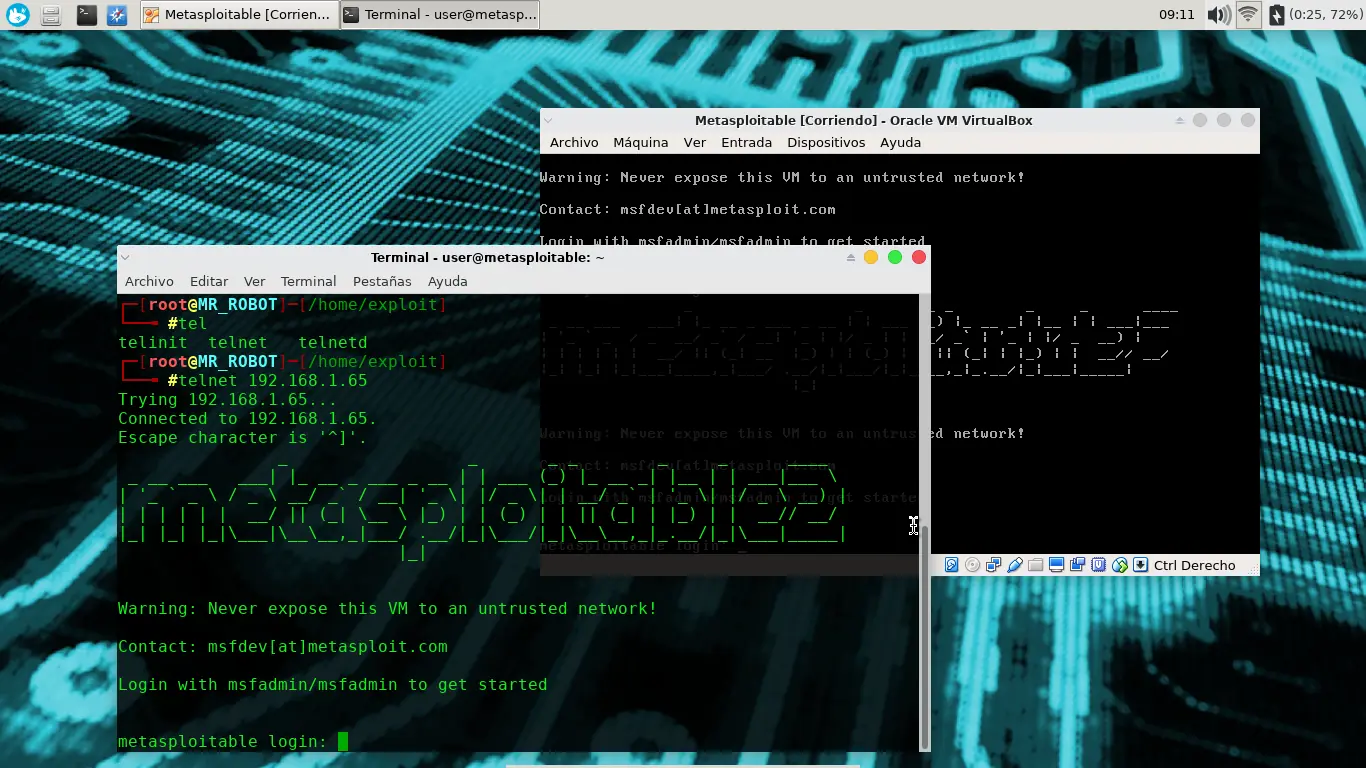The width and height of the screenshot is (1366, 768).
Task: Click 'Connected to 192.168.1.65.' line
Action: (x=247, y=419)
